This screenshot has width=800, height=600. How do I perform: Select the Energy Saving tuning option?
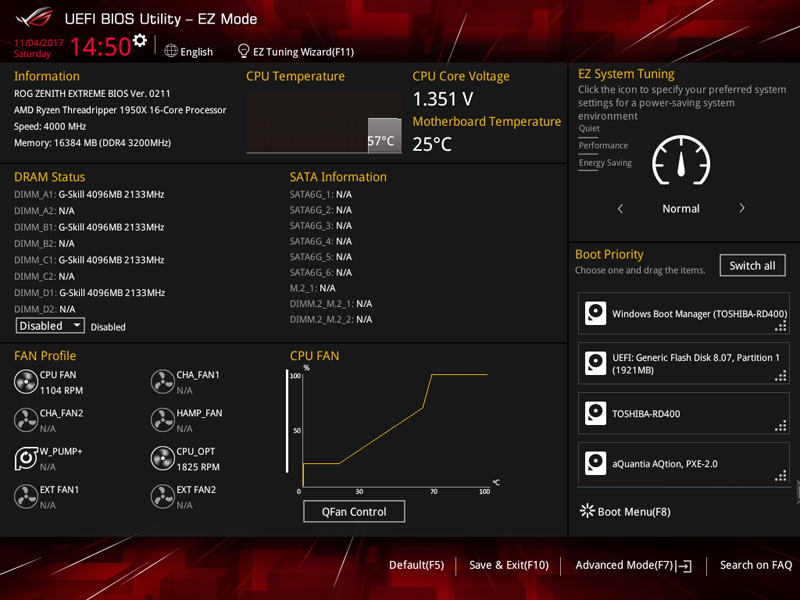(605, 163)
